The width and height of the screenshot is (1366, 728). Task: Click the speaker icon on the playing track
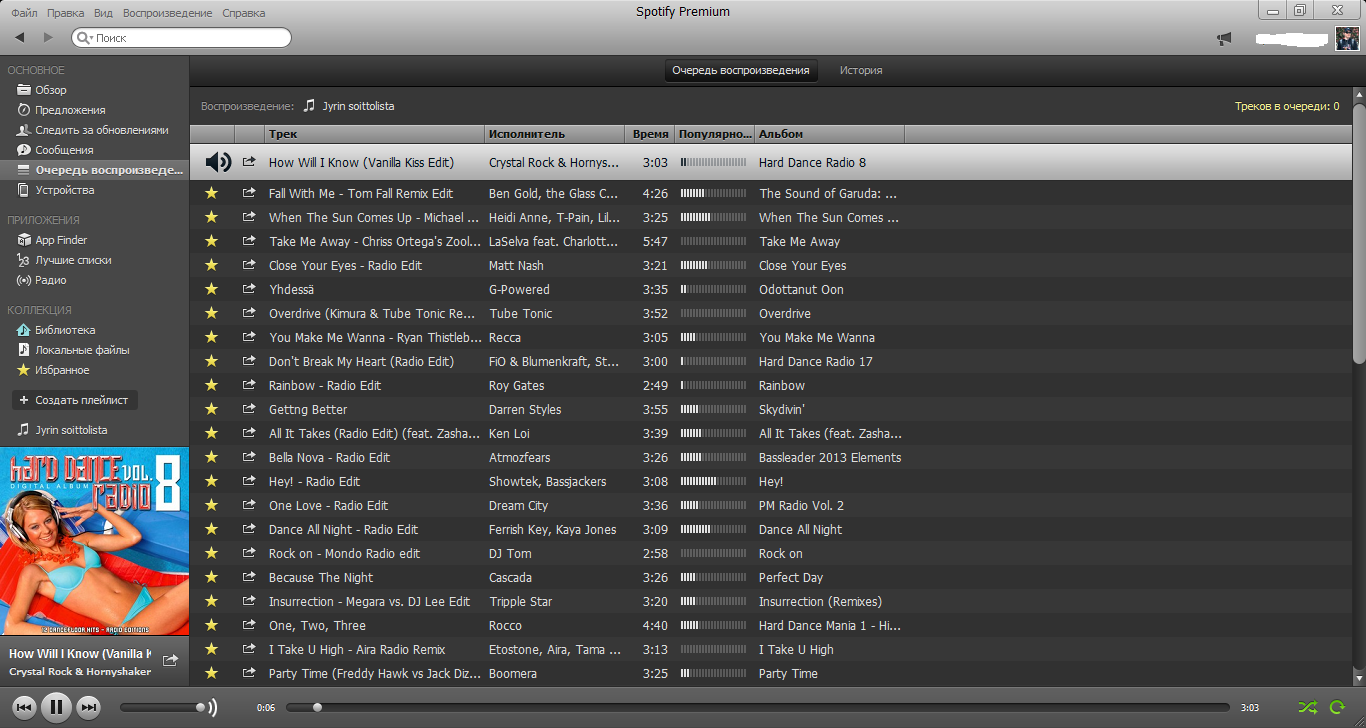(x=218, y=162)
